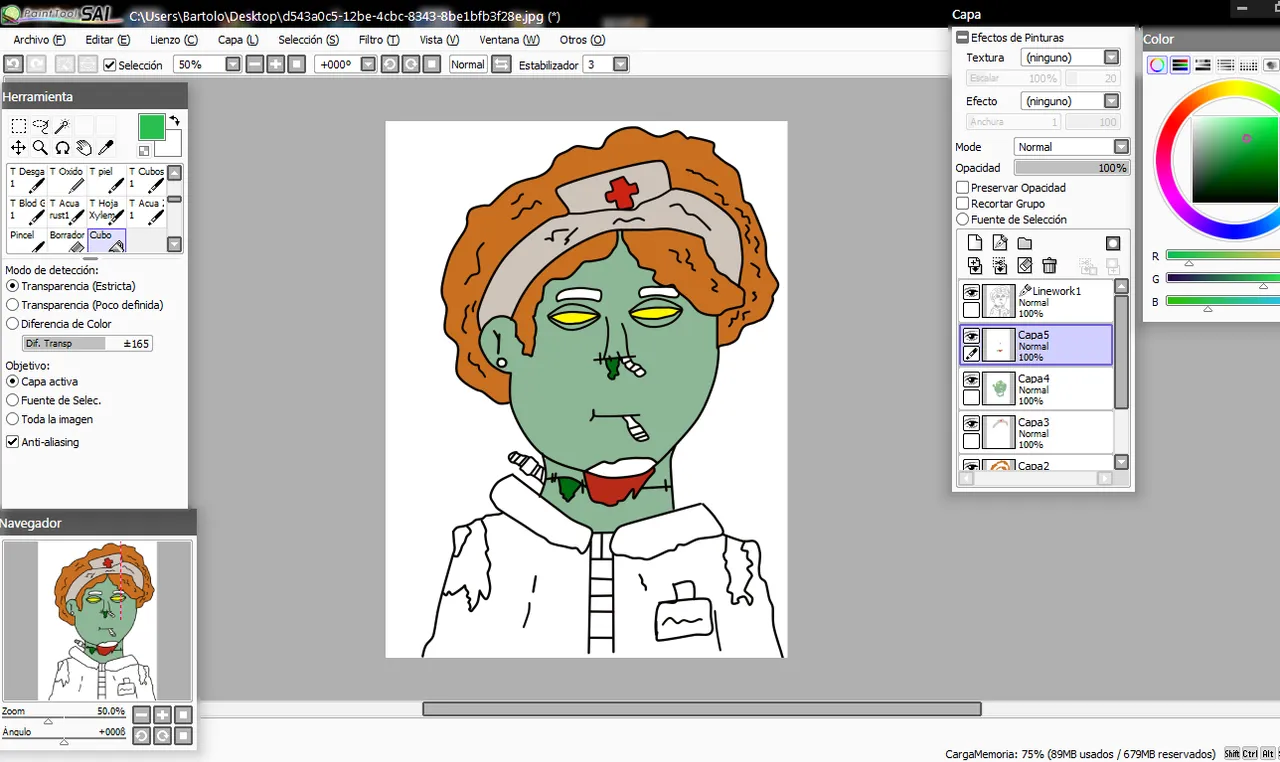Open the Ventana menu

[x=509, y=40]
